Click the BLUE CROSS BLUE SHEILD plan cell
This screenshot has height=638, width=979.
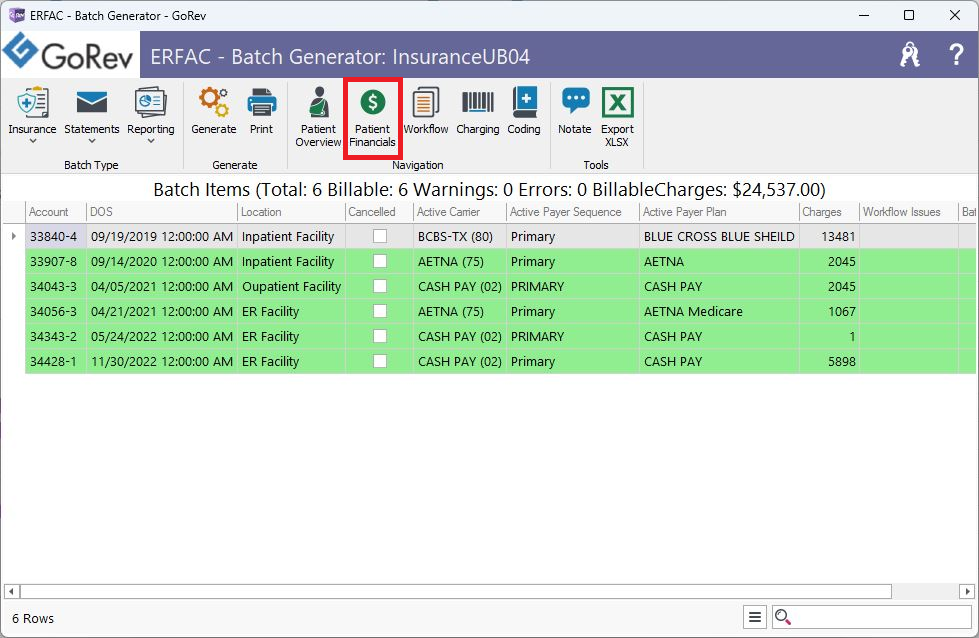pos(719,236)
